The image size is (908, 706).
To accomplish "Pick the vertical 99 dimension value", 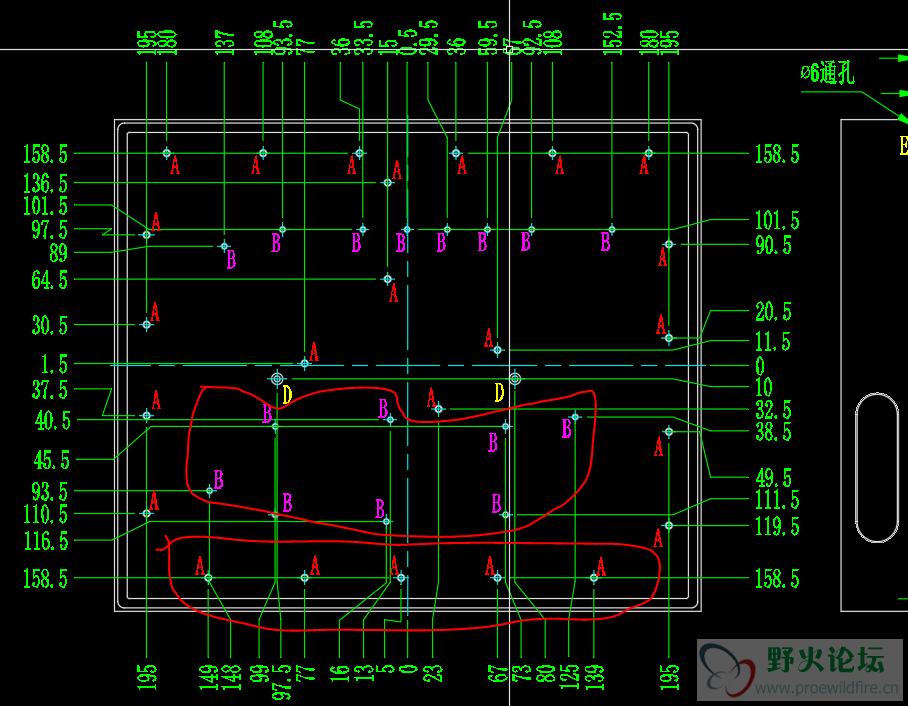I will pos(259,673).
